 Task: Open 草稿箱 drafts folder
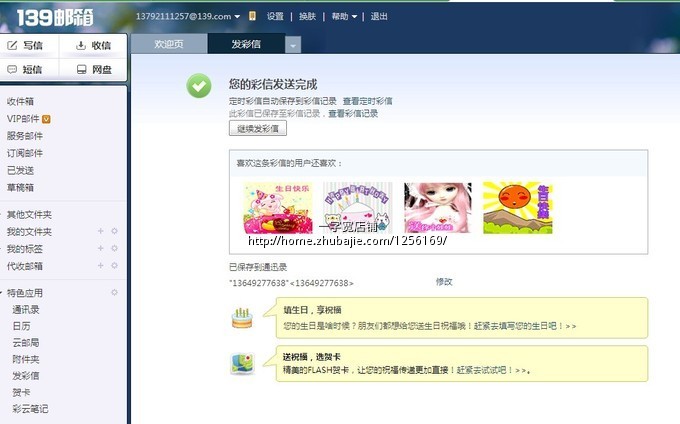coord(20,188)
